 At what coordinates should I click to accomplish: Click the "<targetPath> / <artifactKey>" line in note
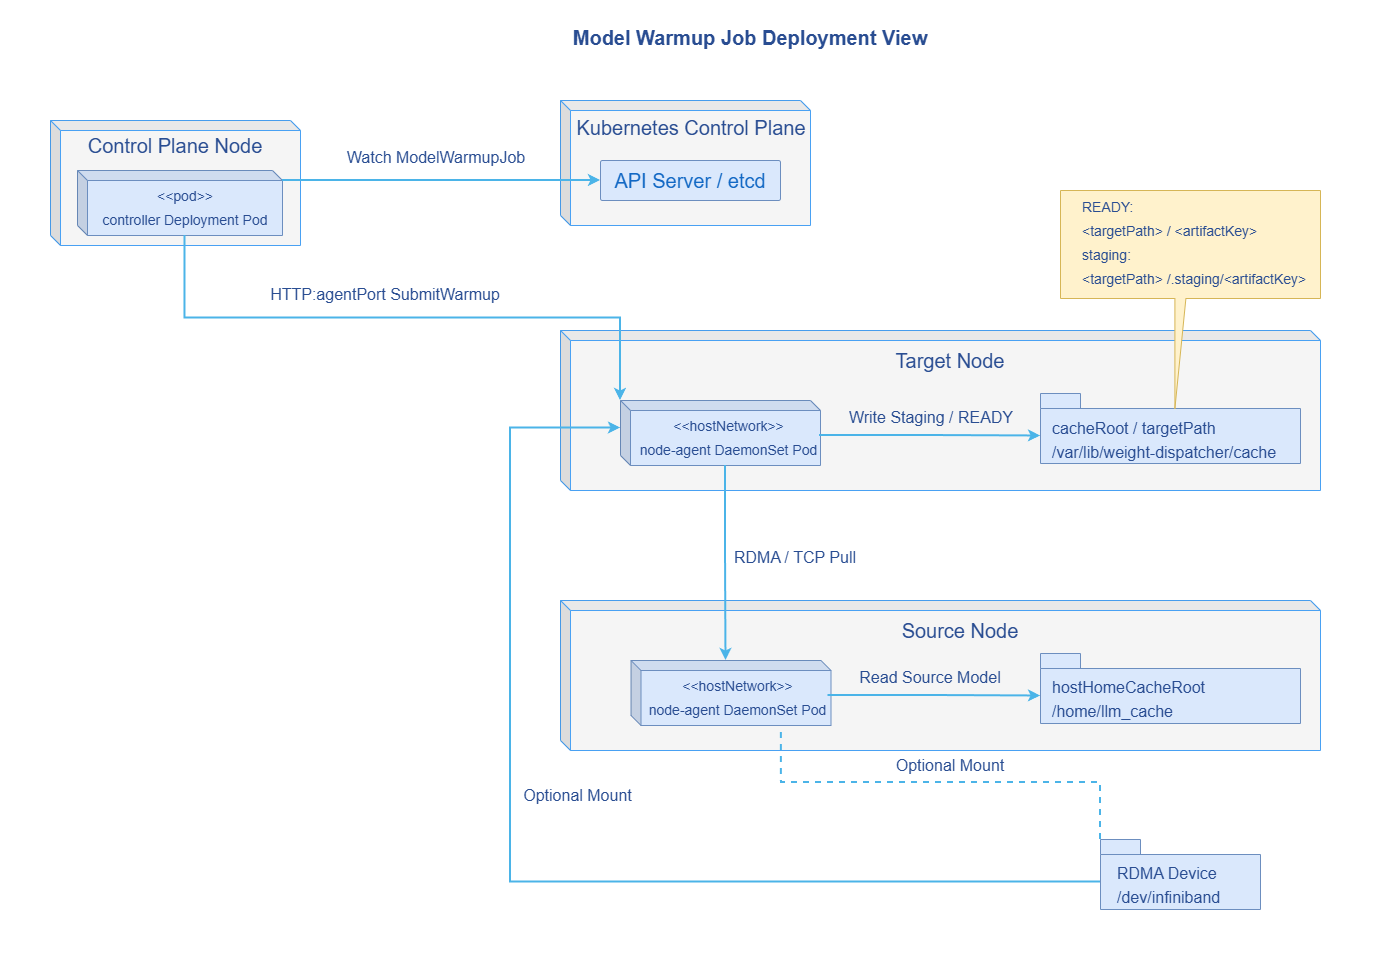click(x=1169, y=231)
